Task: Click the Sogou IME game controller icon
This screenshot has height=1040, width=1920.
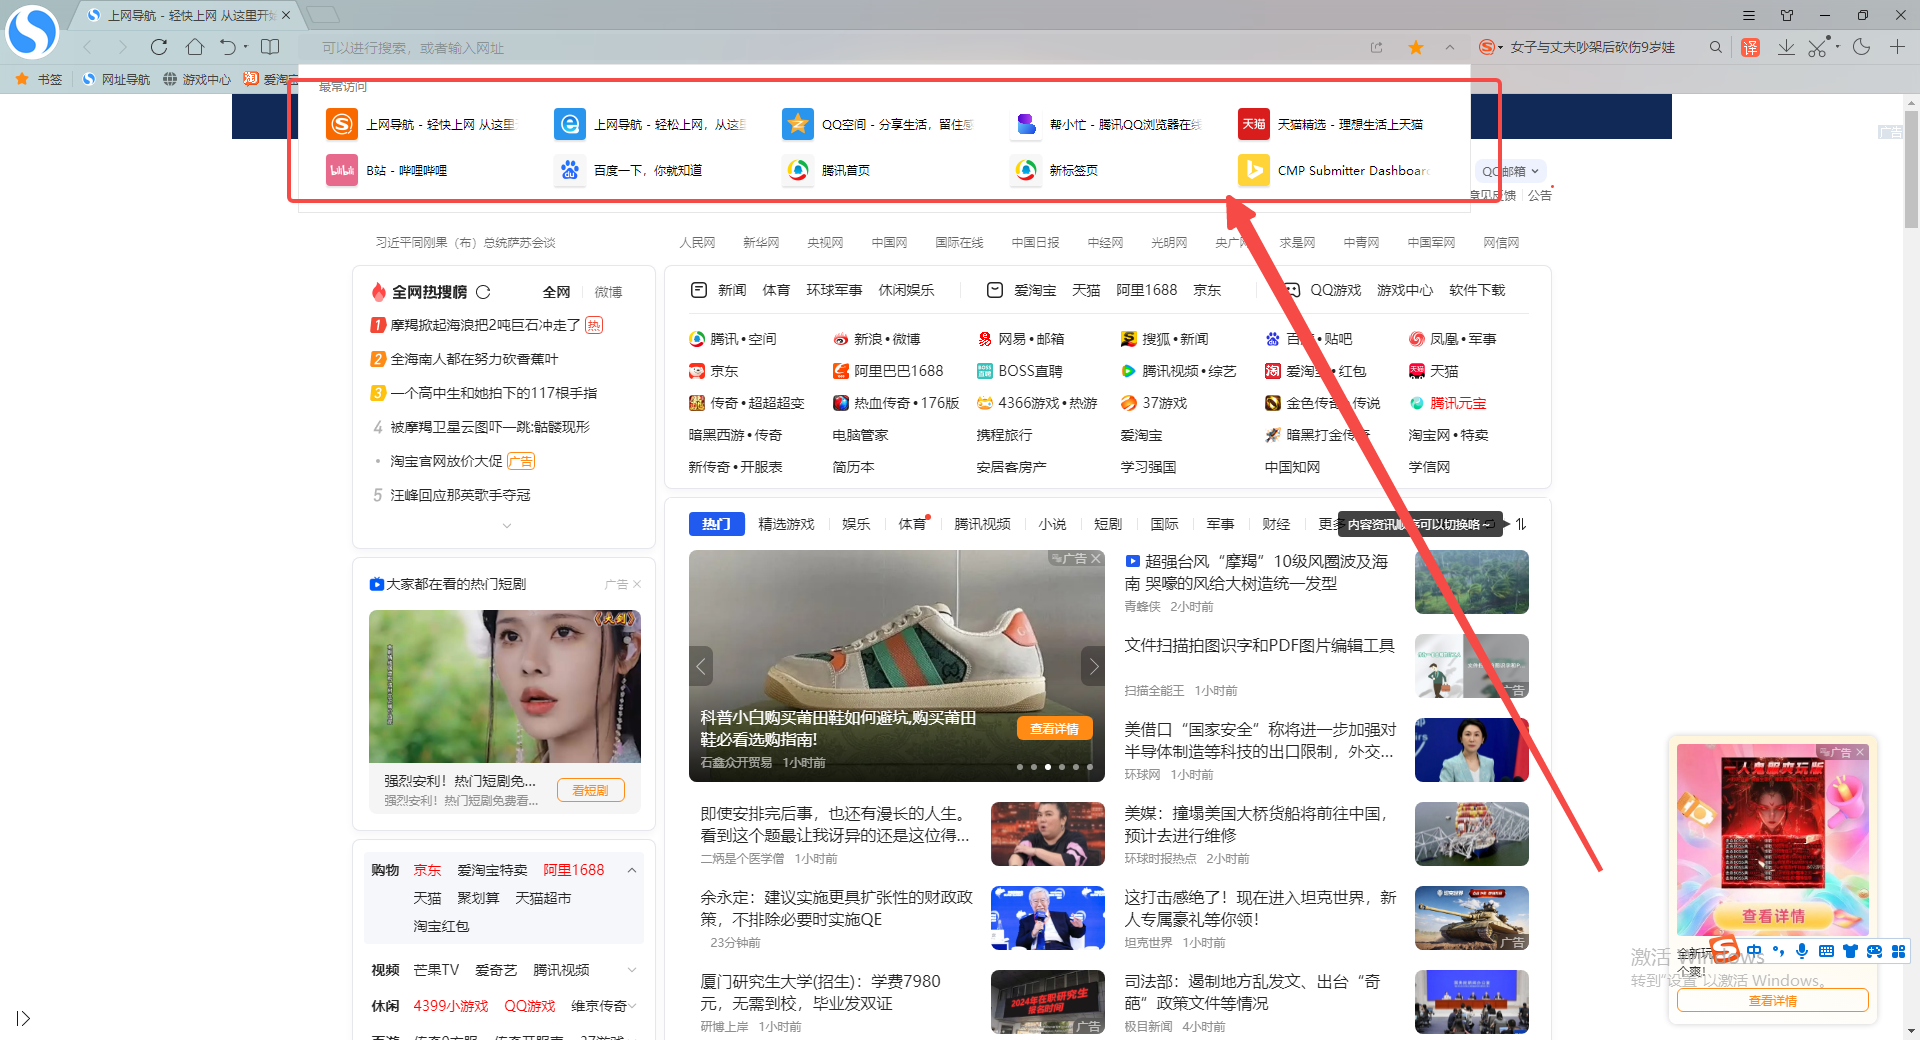Action: pyautogui.click(x=1874, y=951)
